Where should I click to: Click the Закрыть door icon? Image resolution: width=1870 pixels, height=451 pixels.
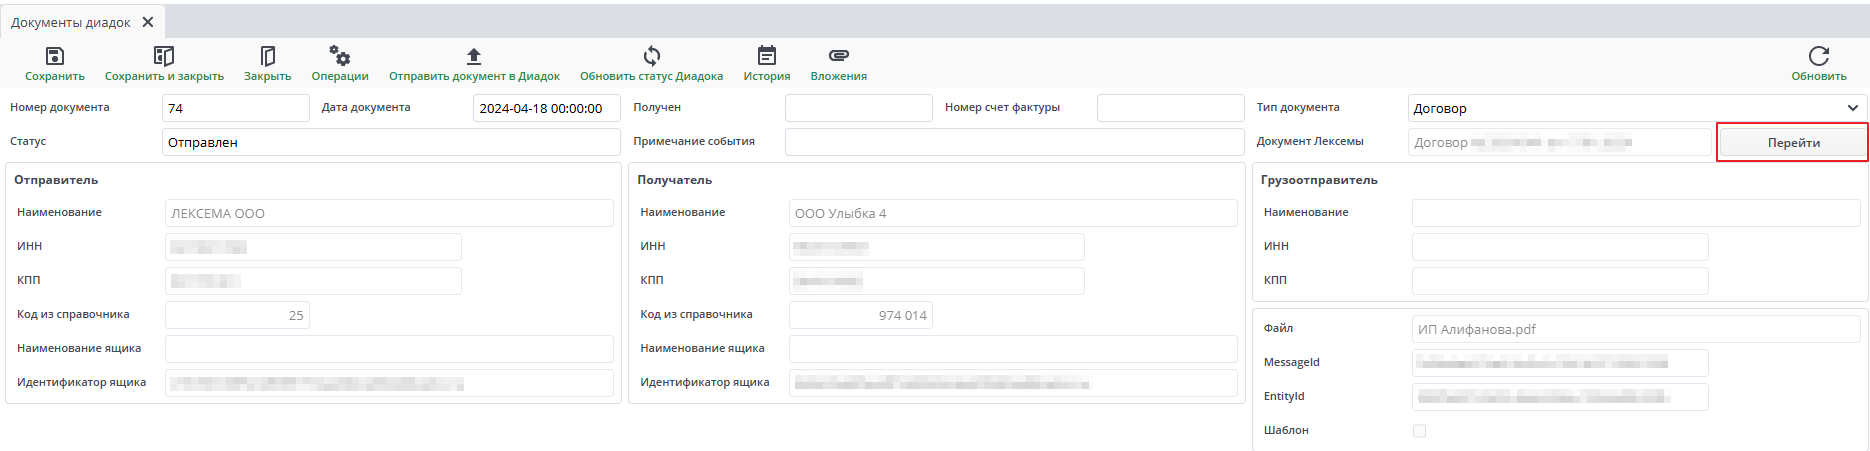coord(267,57)
